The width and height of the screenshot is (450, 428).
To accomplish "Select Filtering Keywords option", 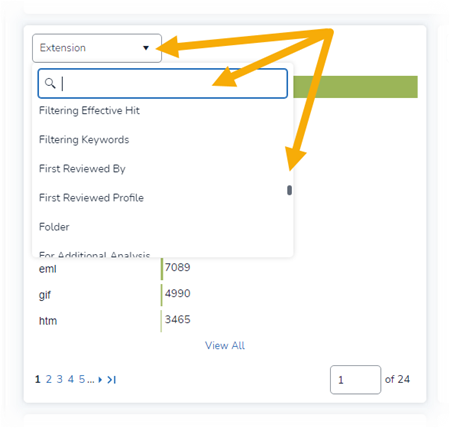I will (84, 139).
